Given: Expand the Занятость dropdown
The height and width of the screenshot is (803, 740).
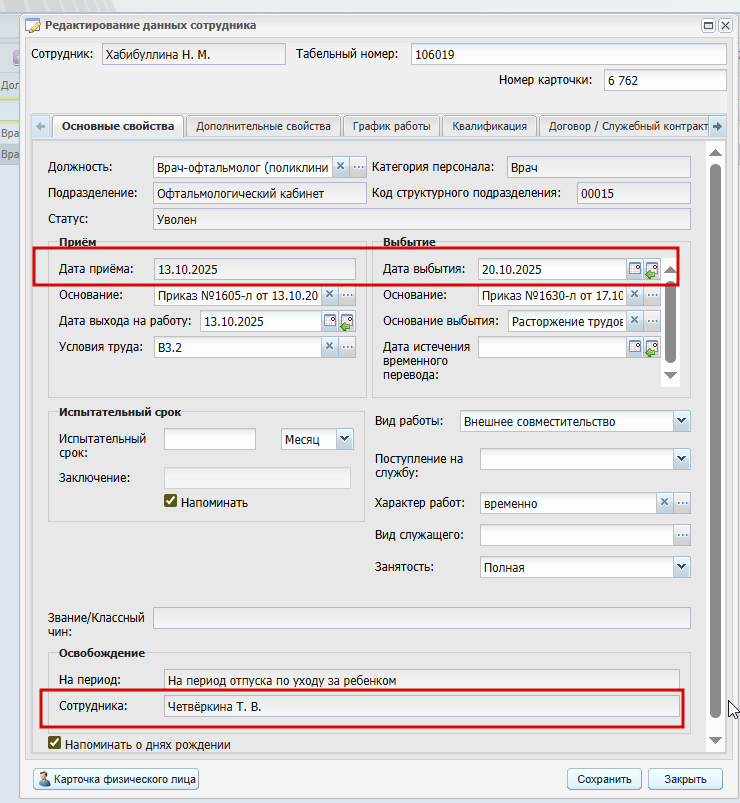Looking at the screenshot, I should pyautogui.click(x=681, y=567).
